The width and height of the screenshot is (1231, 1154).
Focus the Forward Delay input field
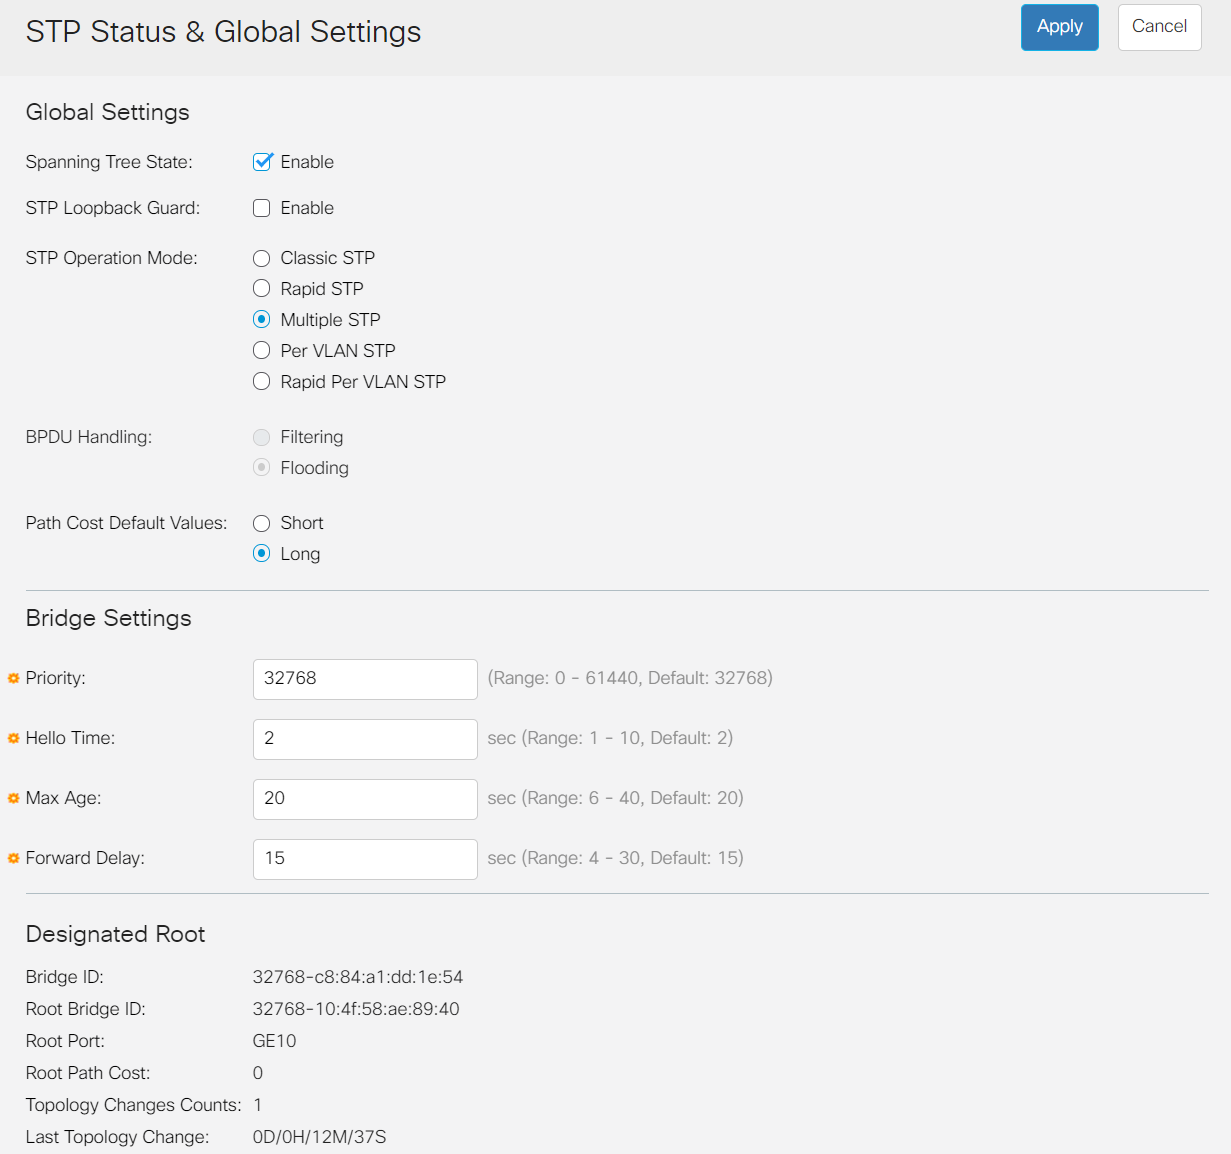pyautogui.click(x=365, y=859)
